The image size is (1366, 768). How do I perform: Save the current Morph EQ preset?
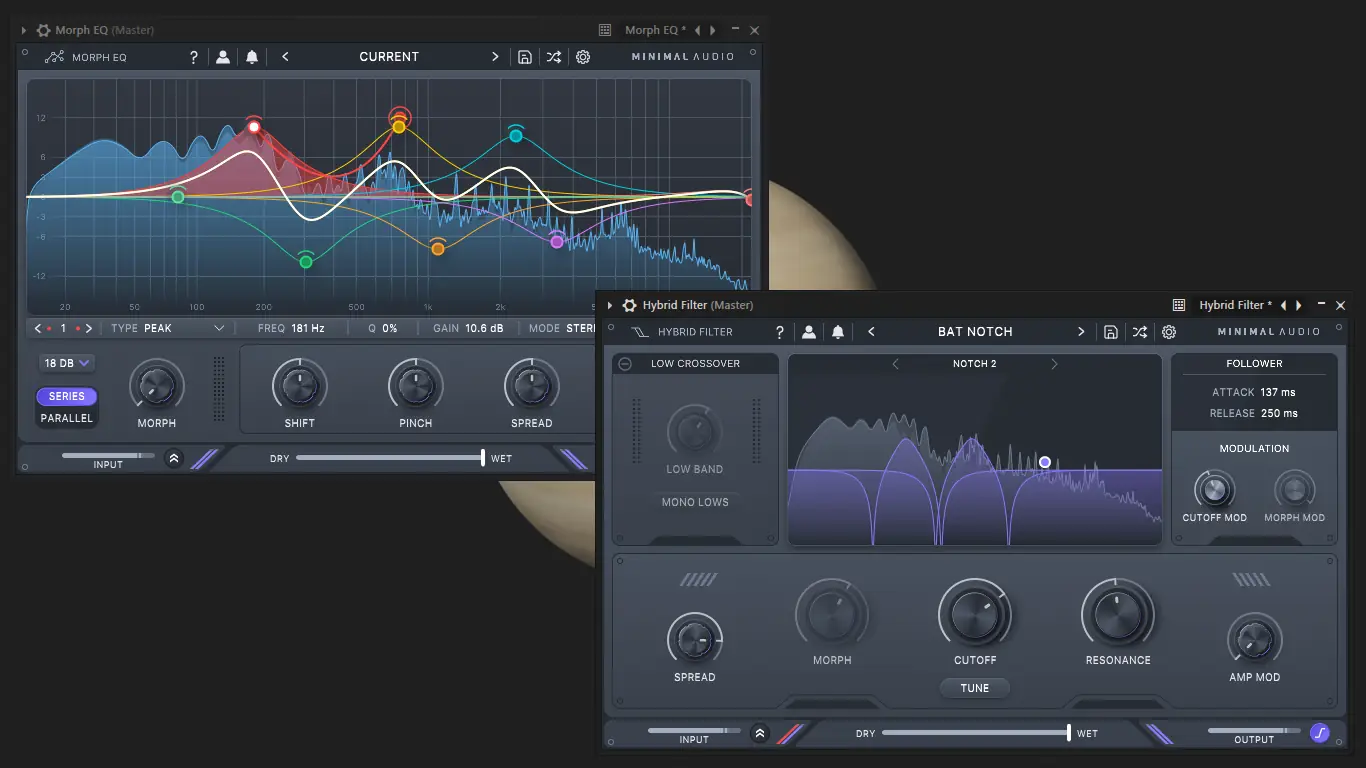pos(525,57)
